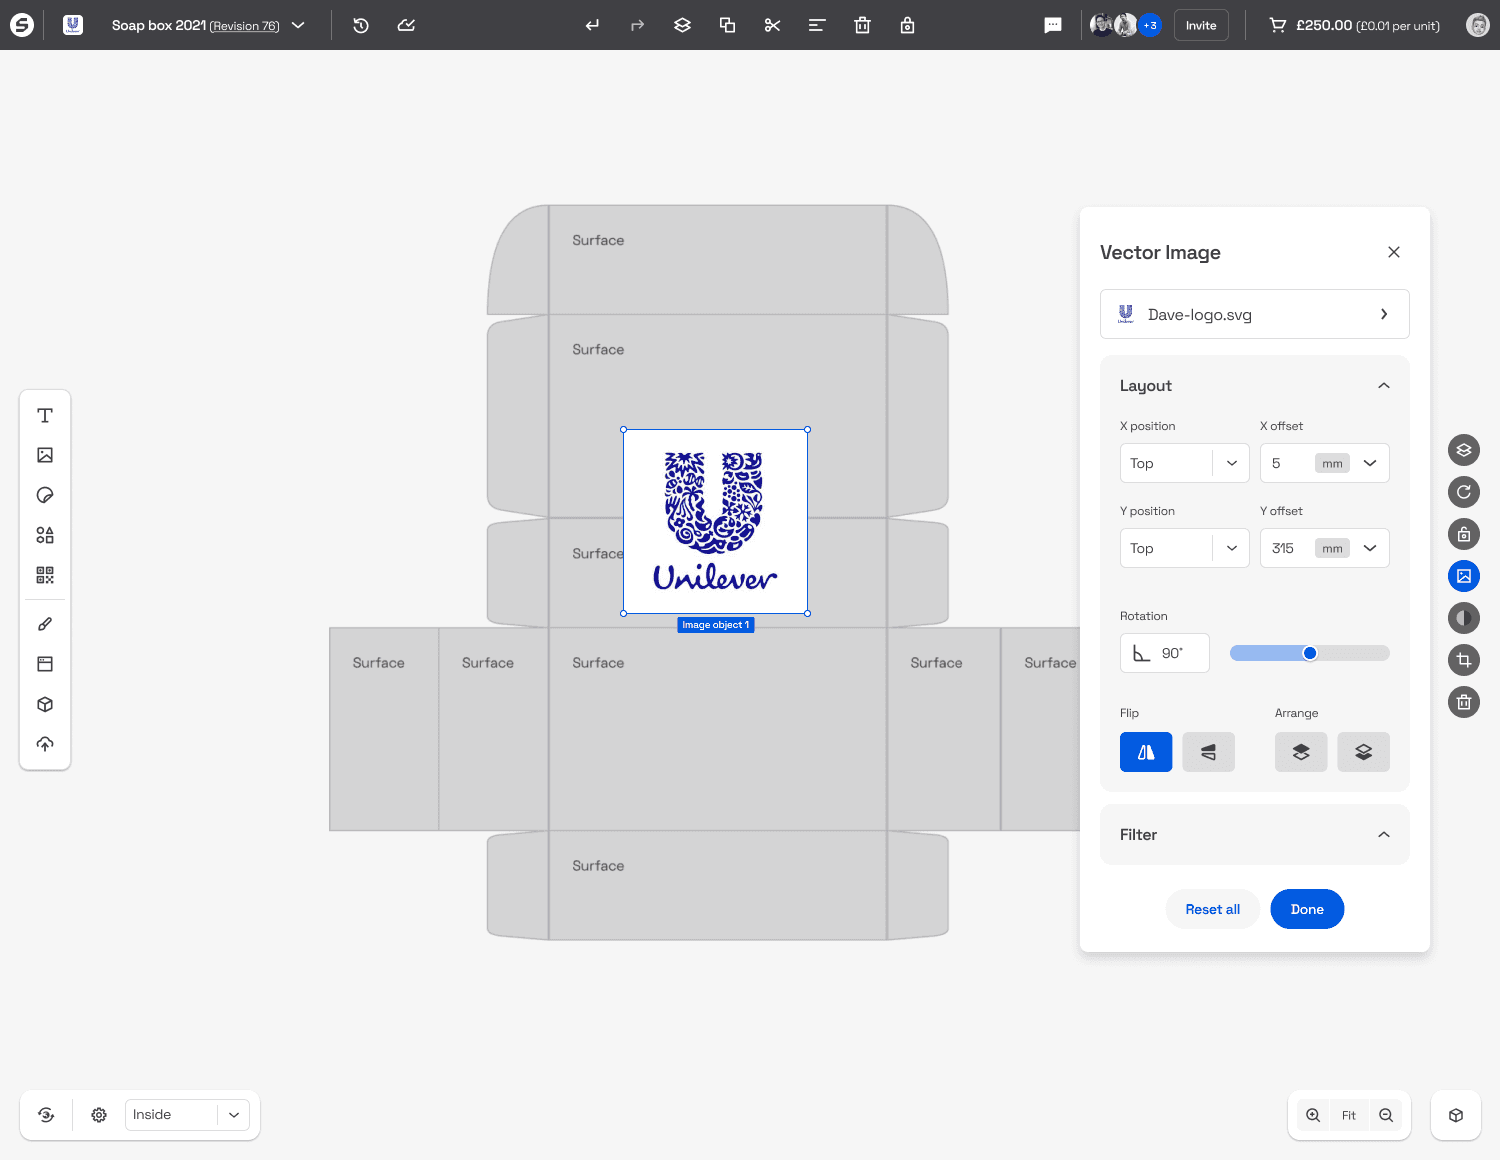Collapse the Layout section
The height and width of the screenshot is (1160, 1500).
coord(1384,386)
